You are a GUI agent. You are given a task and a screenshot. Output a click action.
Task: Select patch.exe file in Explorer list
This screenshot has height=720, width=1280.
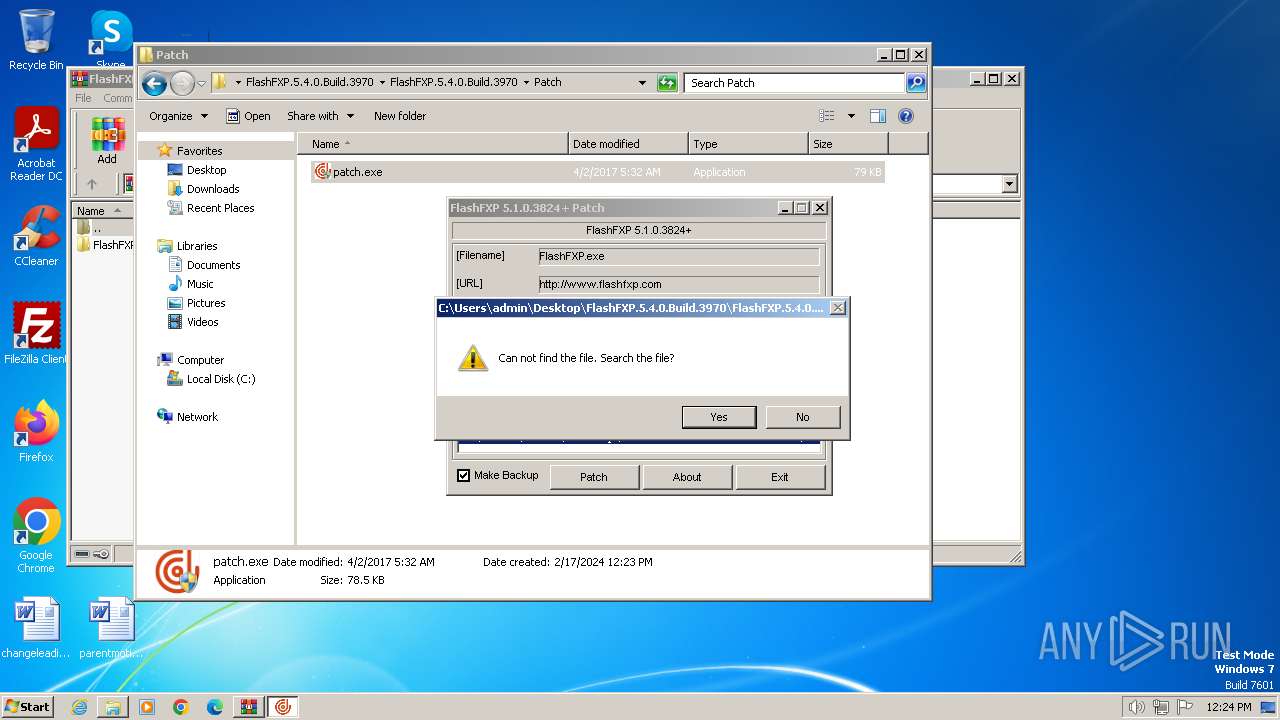tap(598, 172)
